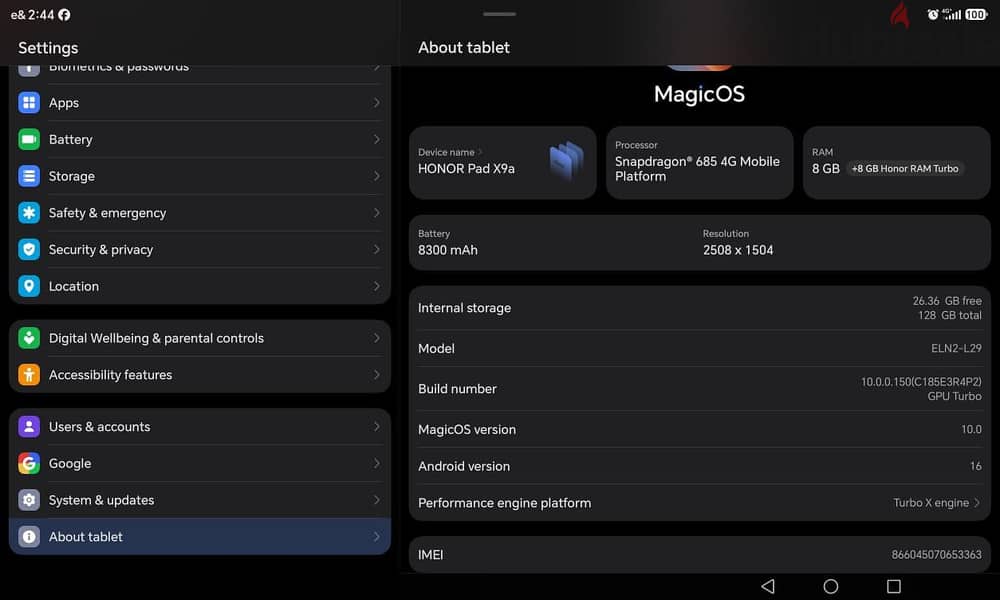
Task: Tap the blue Storage icon
Action: [29, 176]
